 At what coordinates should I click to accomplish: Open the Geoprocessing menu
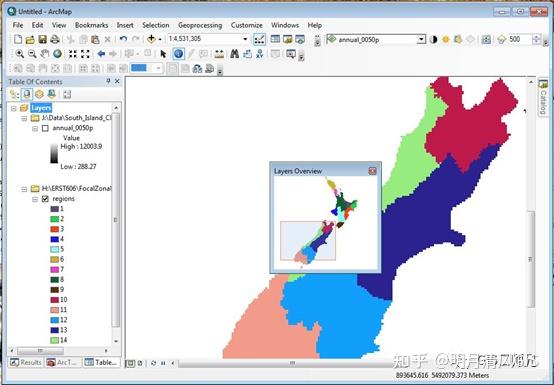(x=200, y=25)
